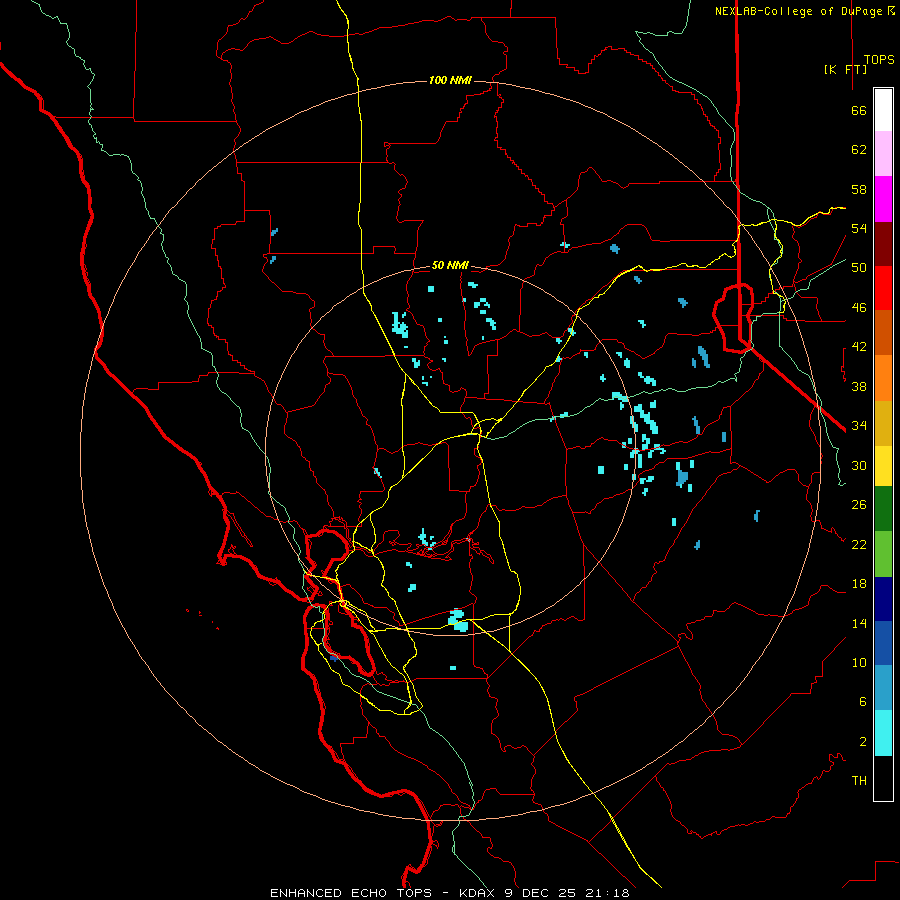Click the steel blue 14 kft swatch
Image resolution: width=900 pixels, height=900 pixels.
(x=883, y=688)
